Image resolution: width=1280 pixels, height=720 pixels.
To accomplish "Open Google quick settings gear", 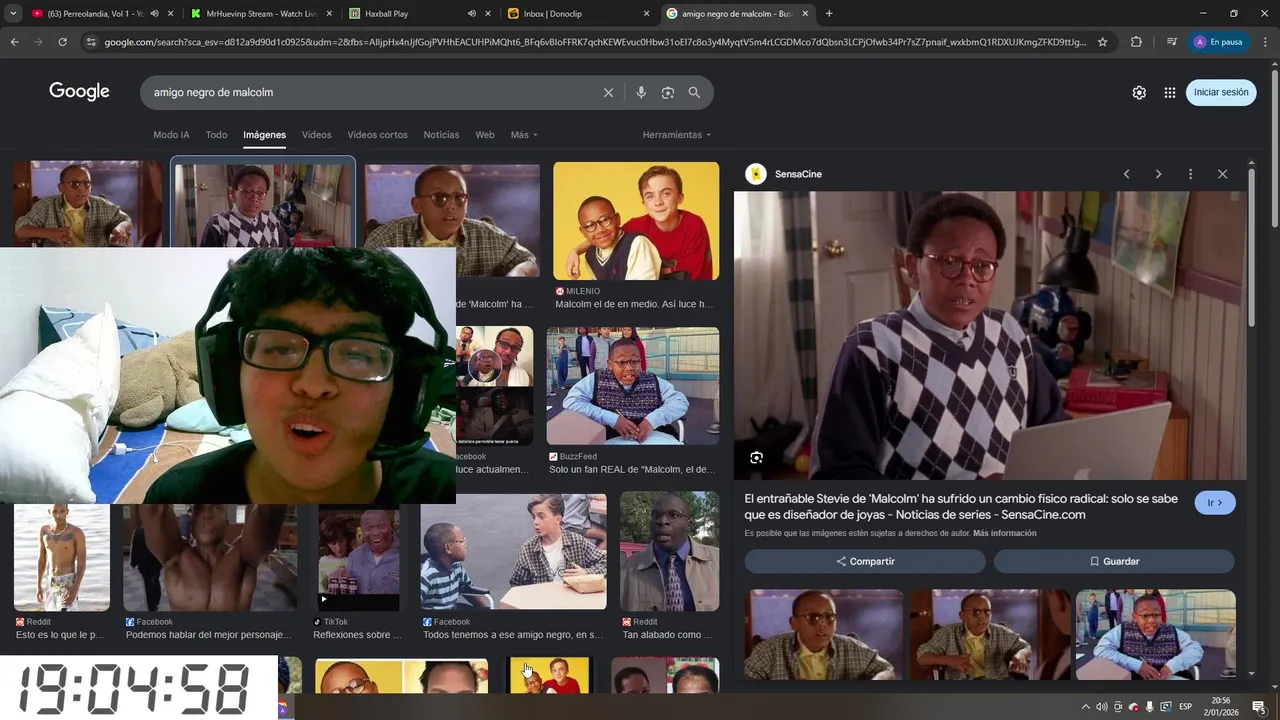I will 1139,92.
